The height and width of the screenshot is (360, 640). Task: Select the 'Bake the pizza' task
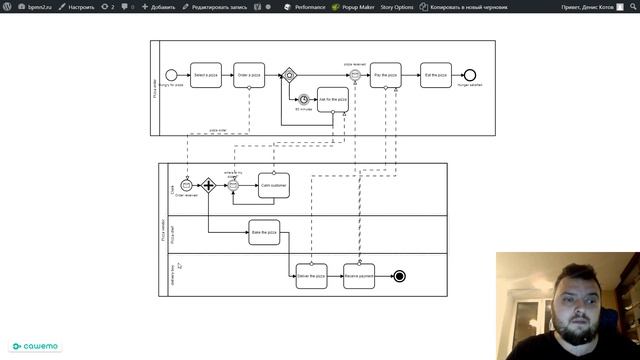point(264,232)
